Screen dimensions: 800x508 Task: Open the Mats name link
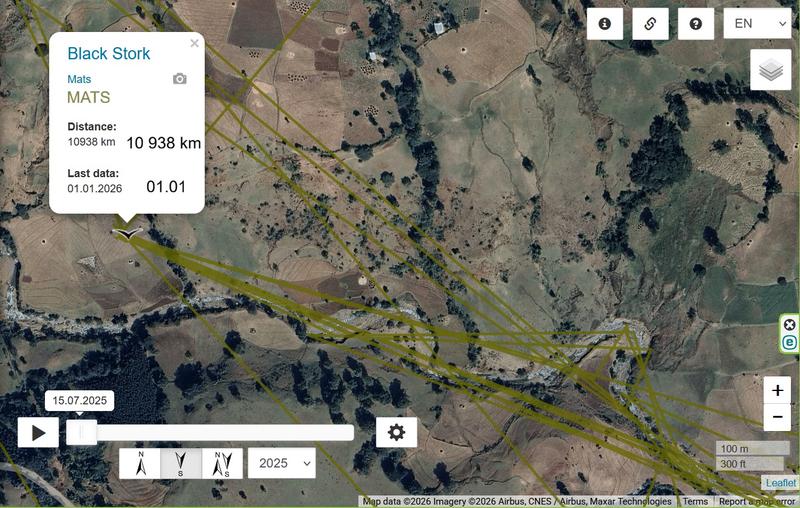[x=79, y=79]
